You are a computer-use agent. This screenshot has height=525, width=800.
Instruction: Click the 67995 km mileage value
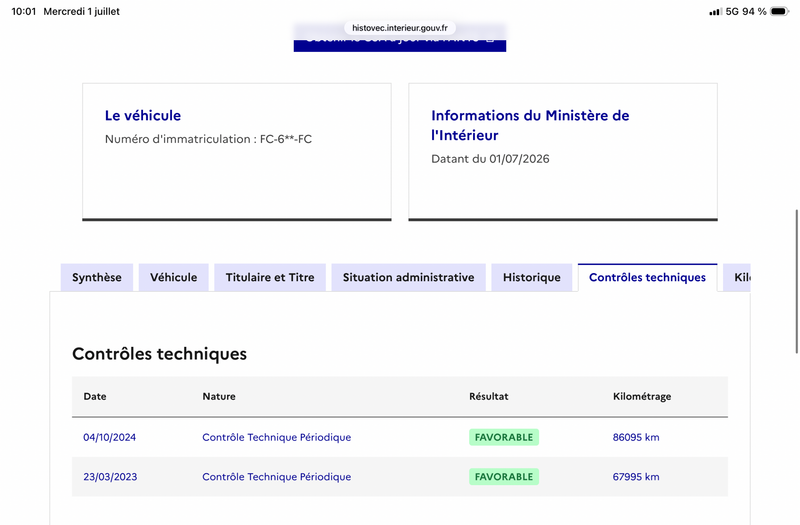coord(636,477)
